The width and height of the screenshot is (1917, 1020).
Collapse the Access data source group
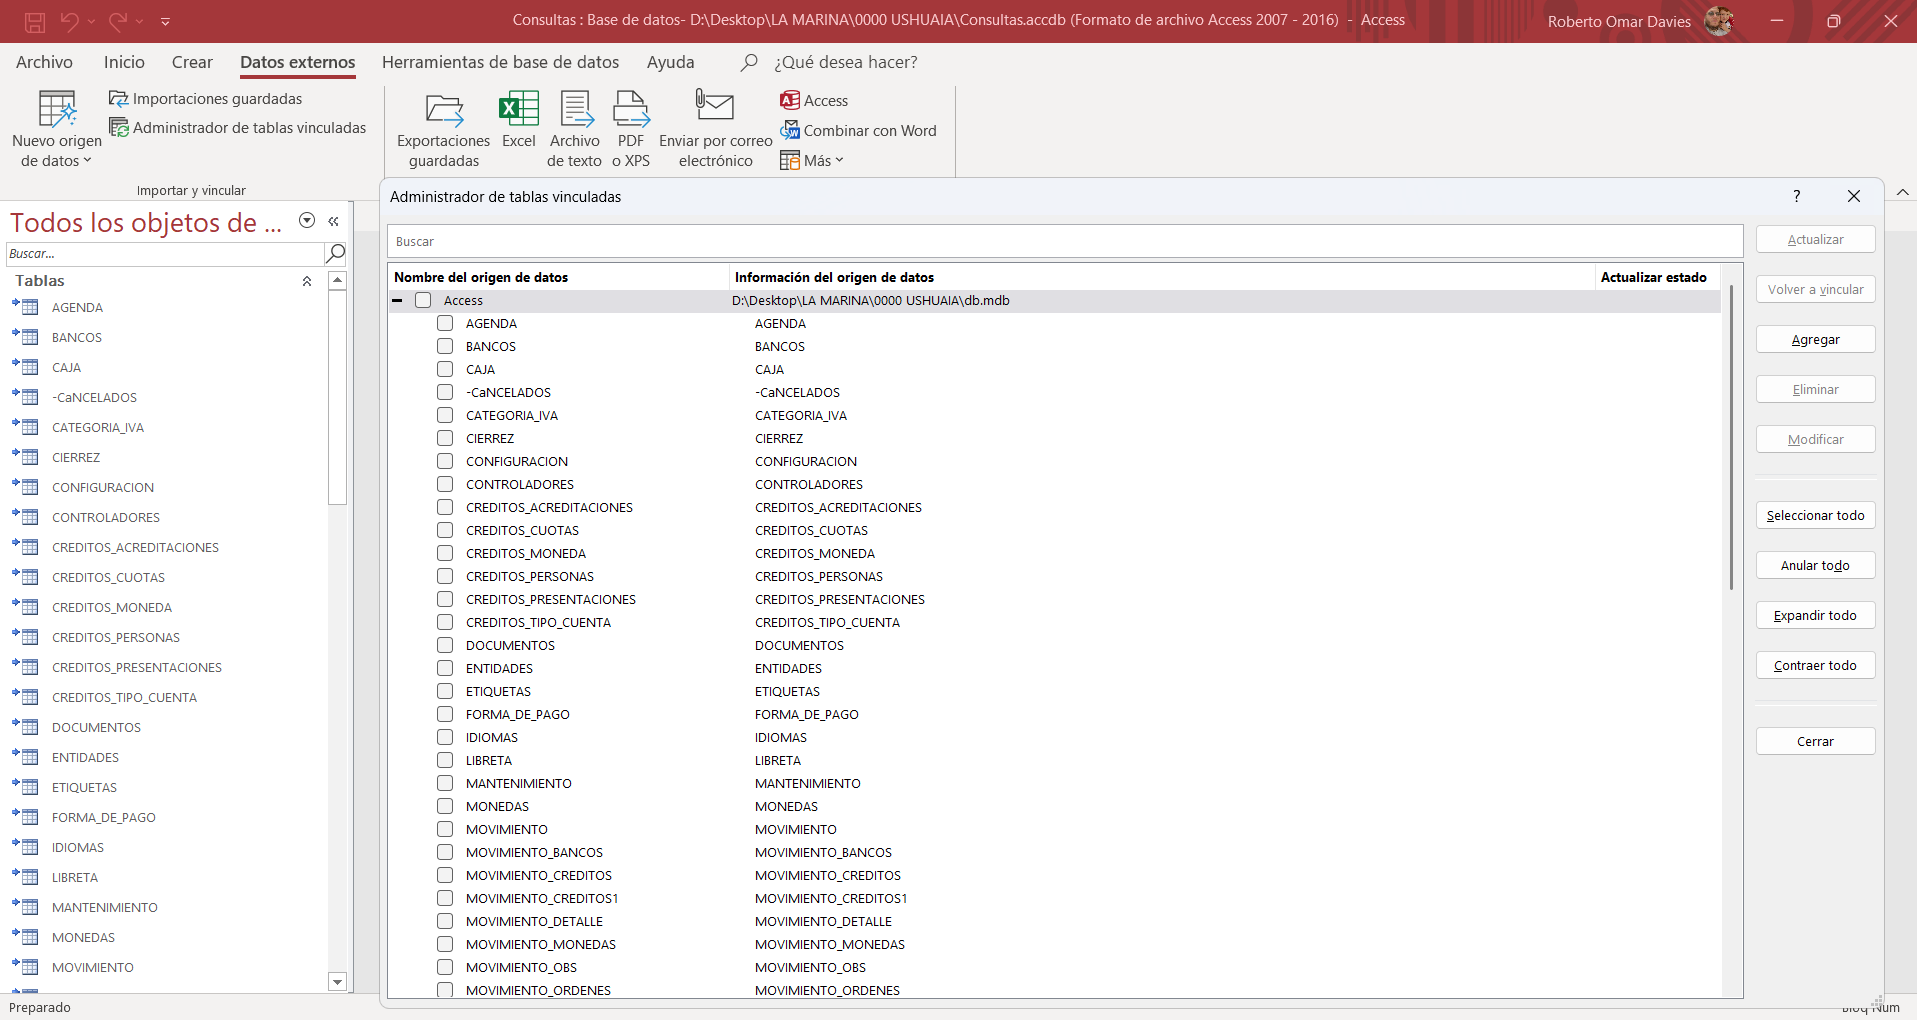pos(397,300)
